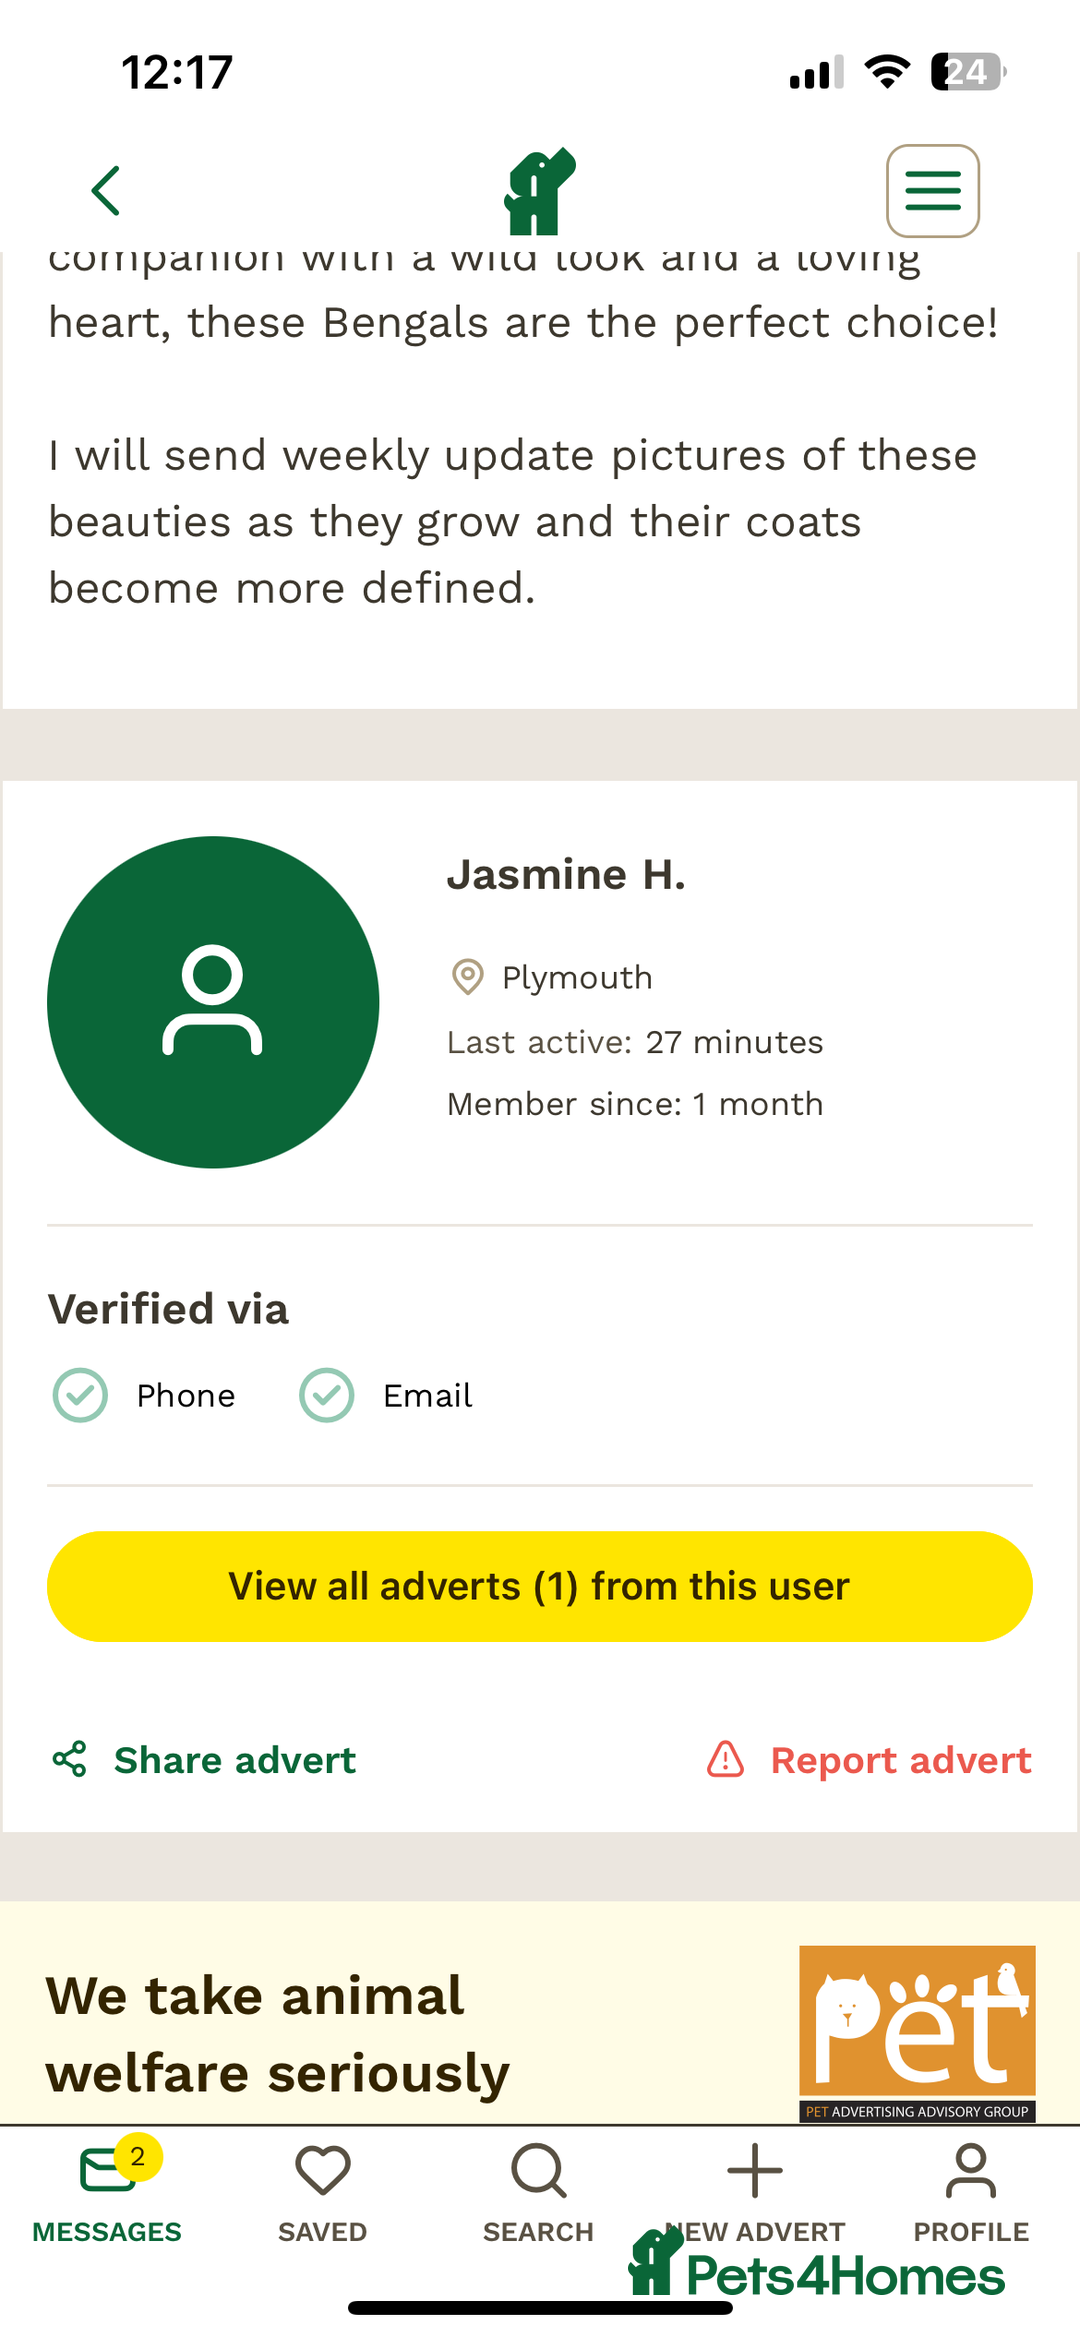Open the Search tab

pyautogui.click(x=538, y=2192)
